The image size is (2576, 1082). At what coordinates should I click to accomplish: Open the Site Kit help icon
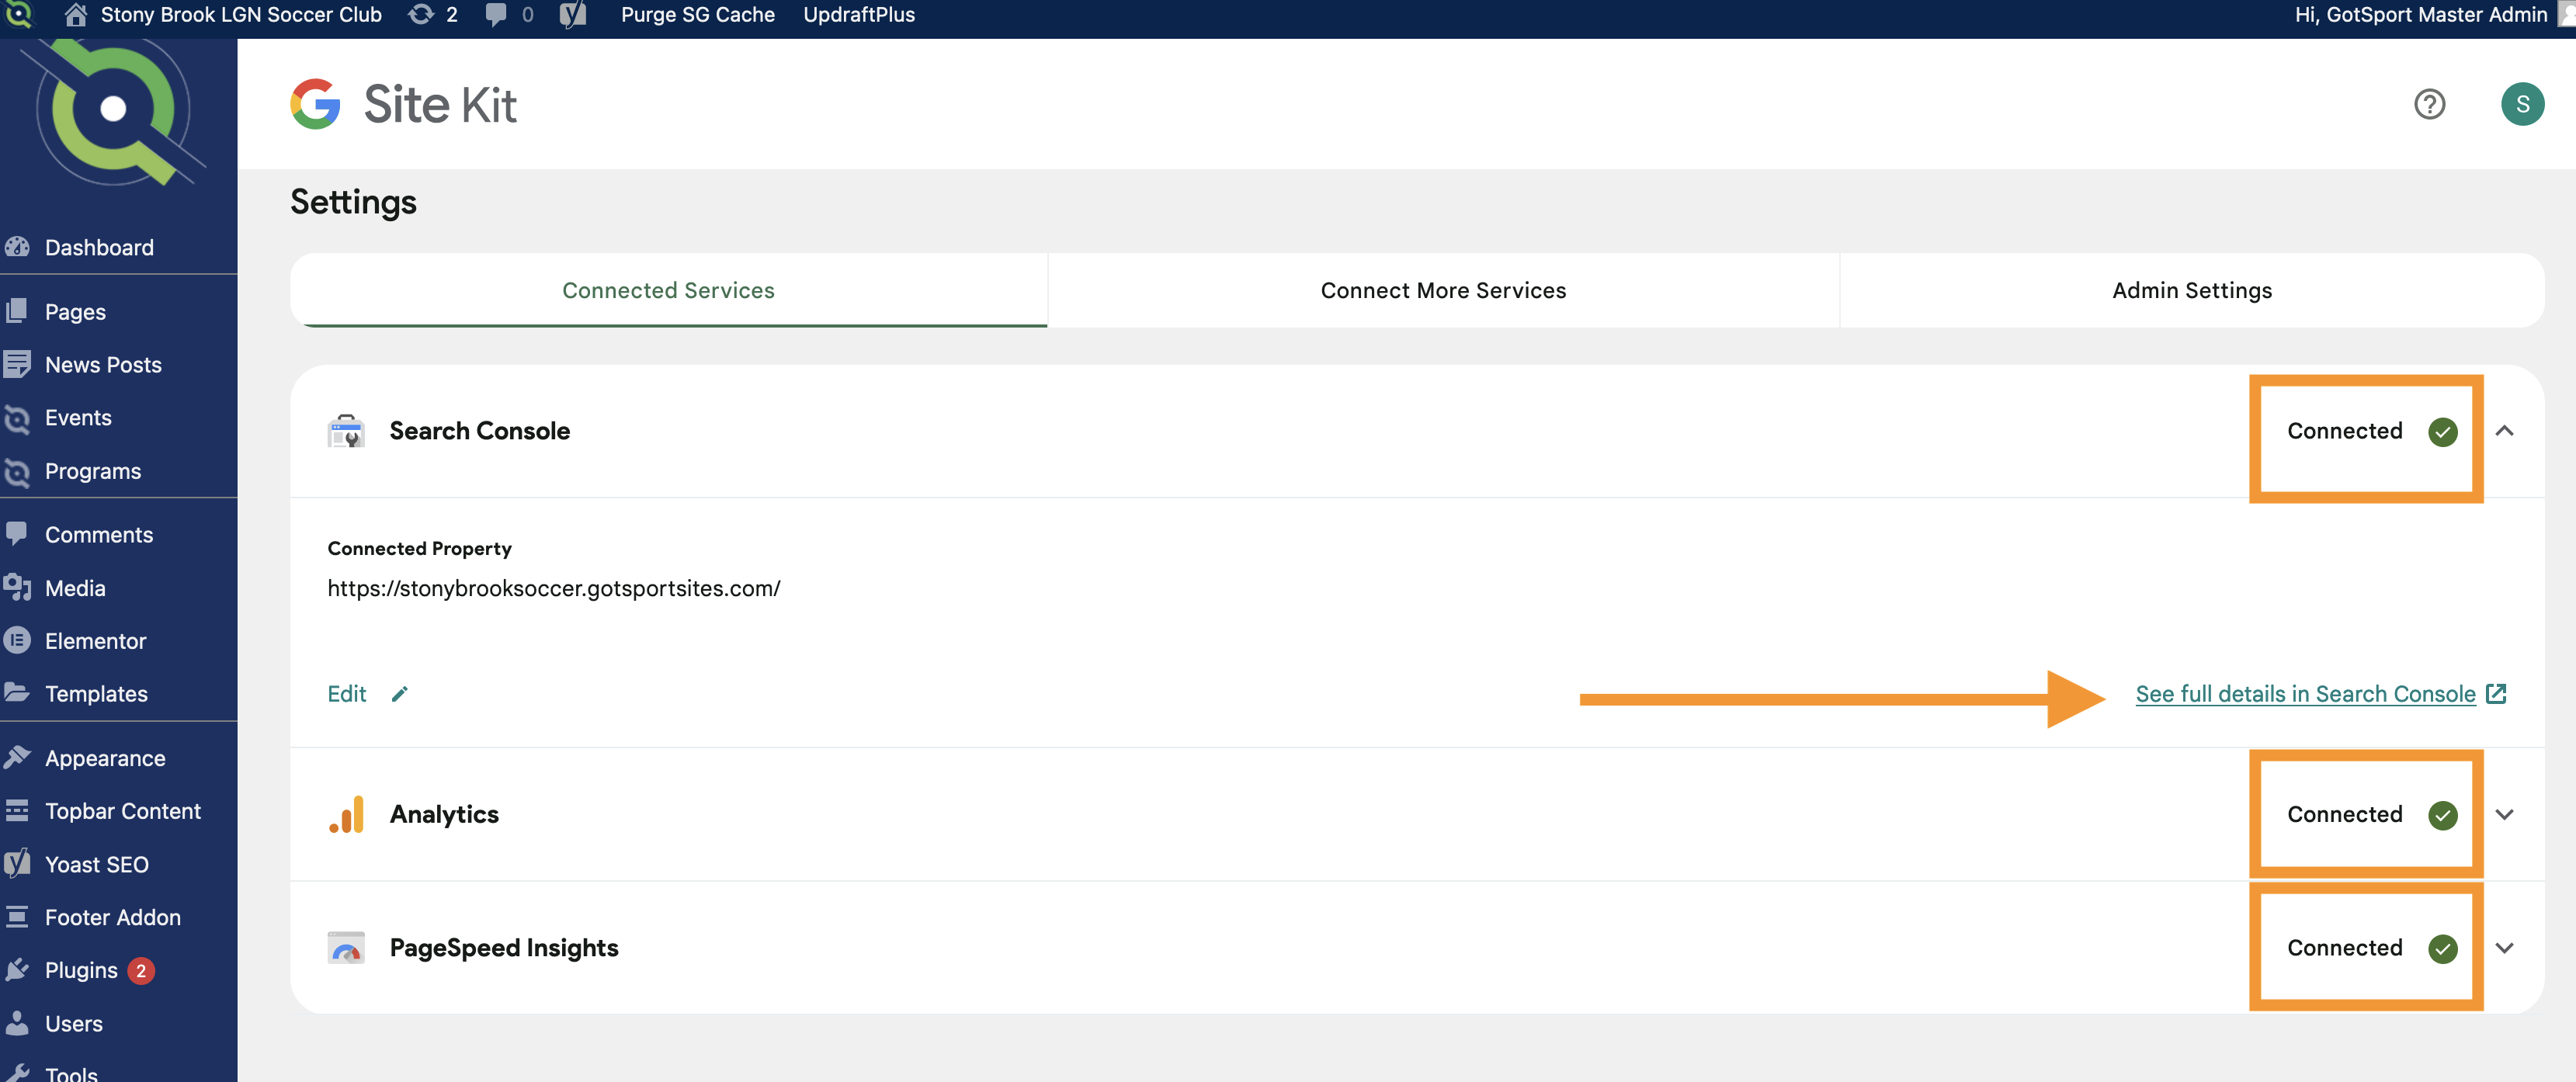[2429, 104]
